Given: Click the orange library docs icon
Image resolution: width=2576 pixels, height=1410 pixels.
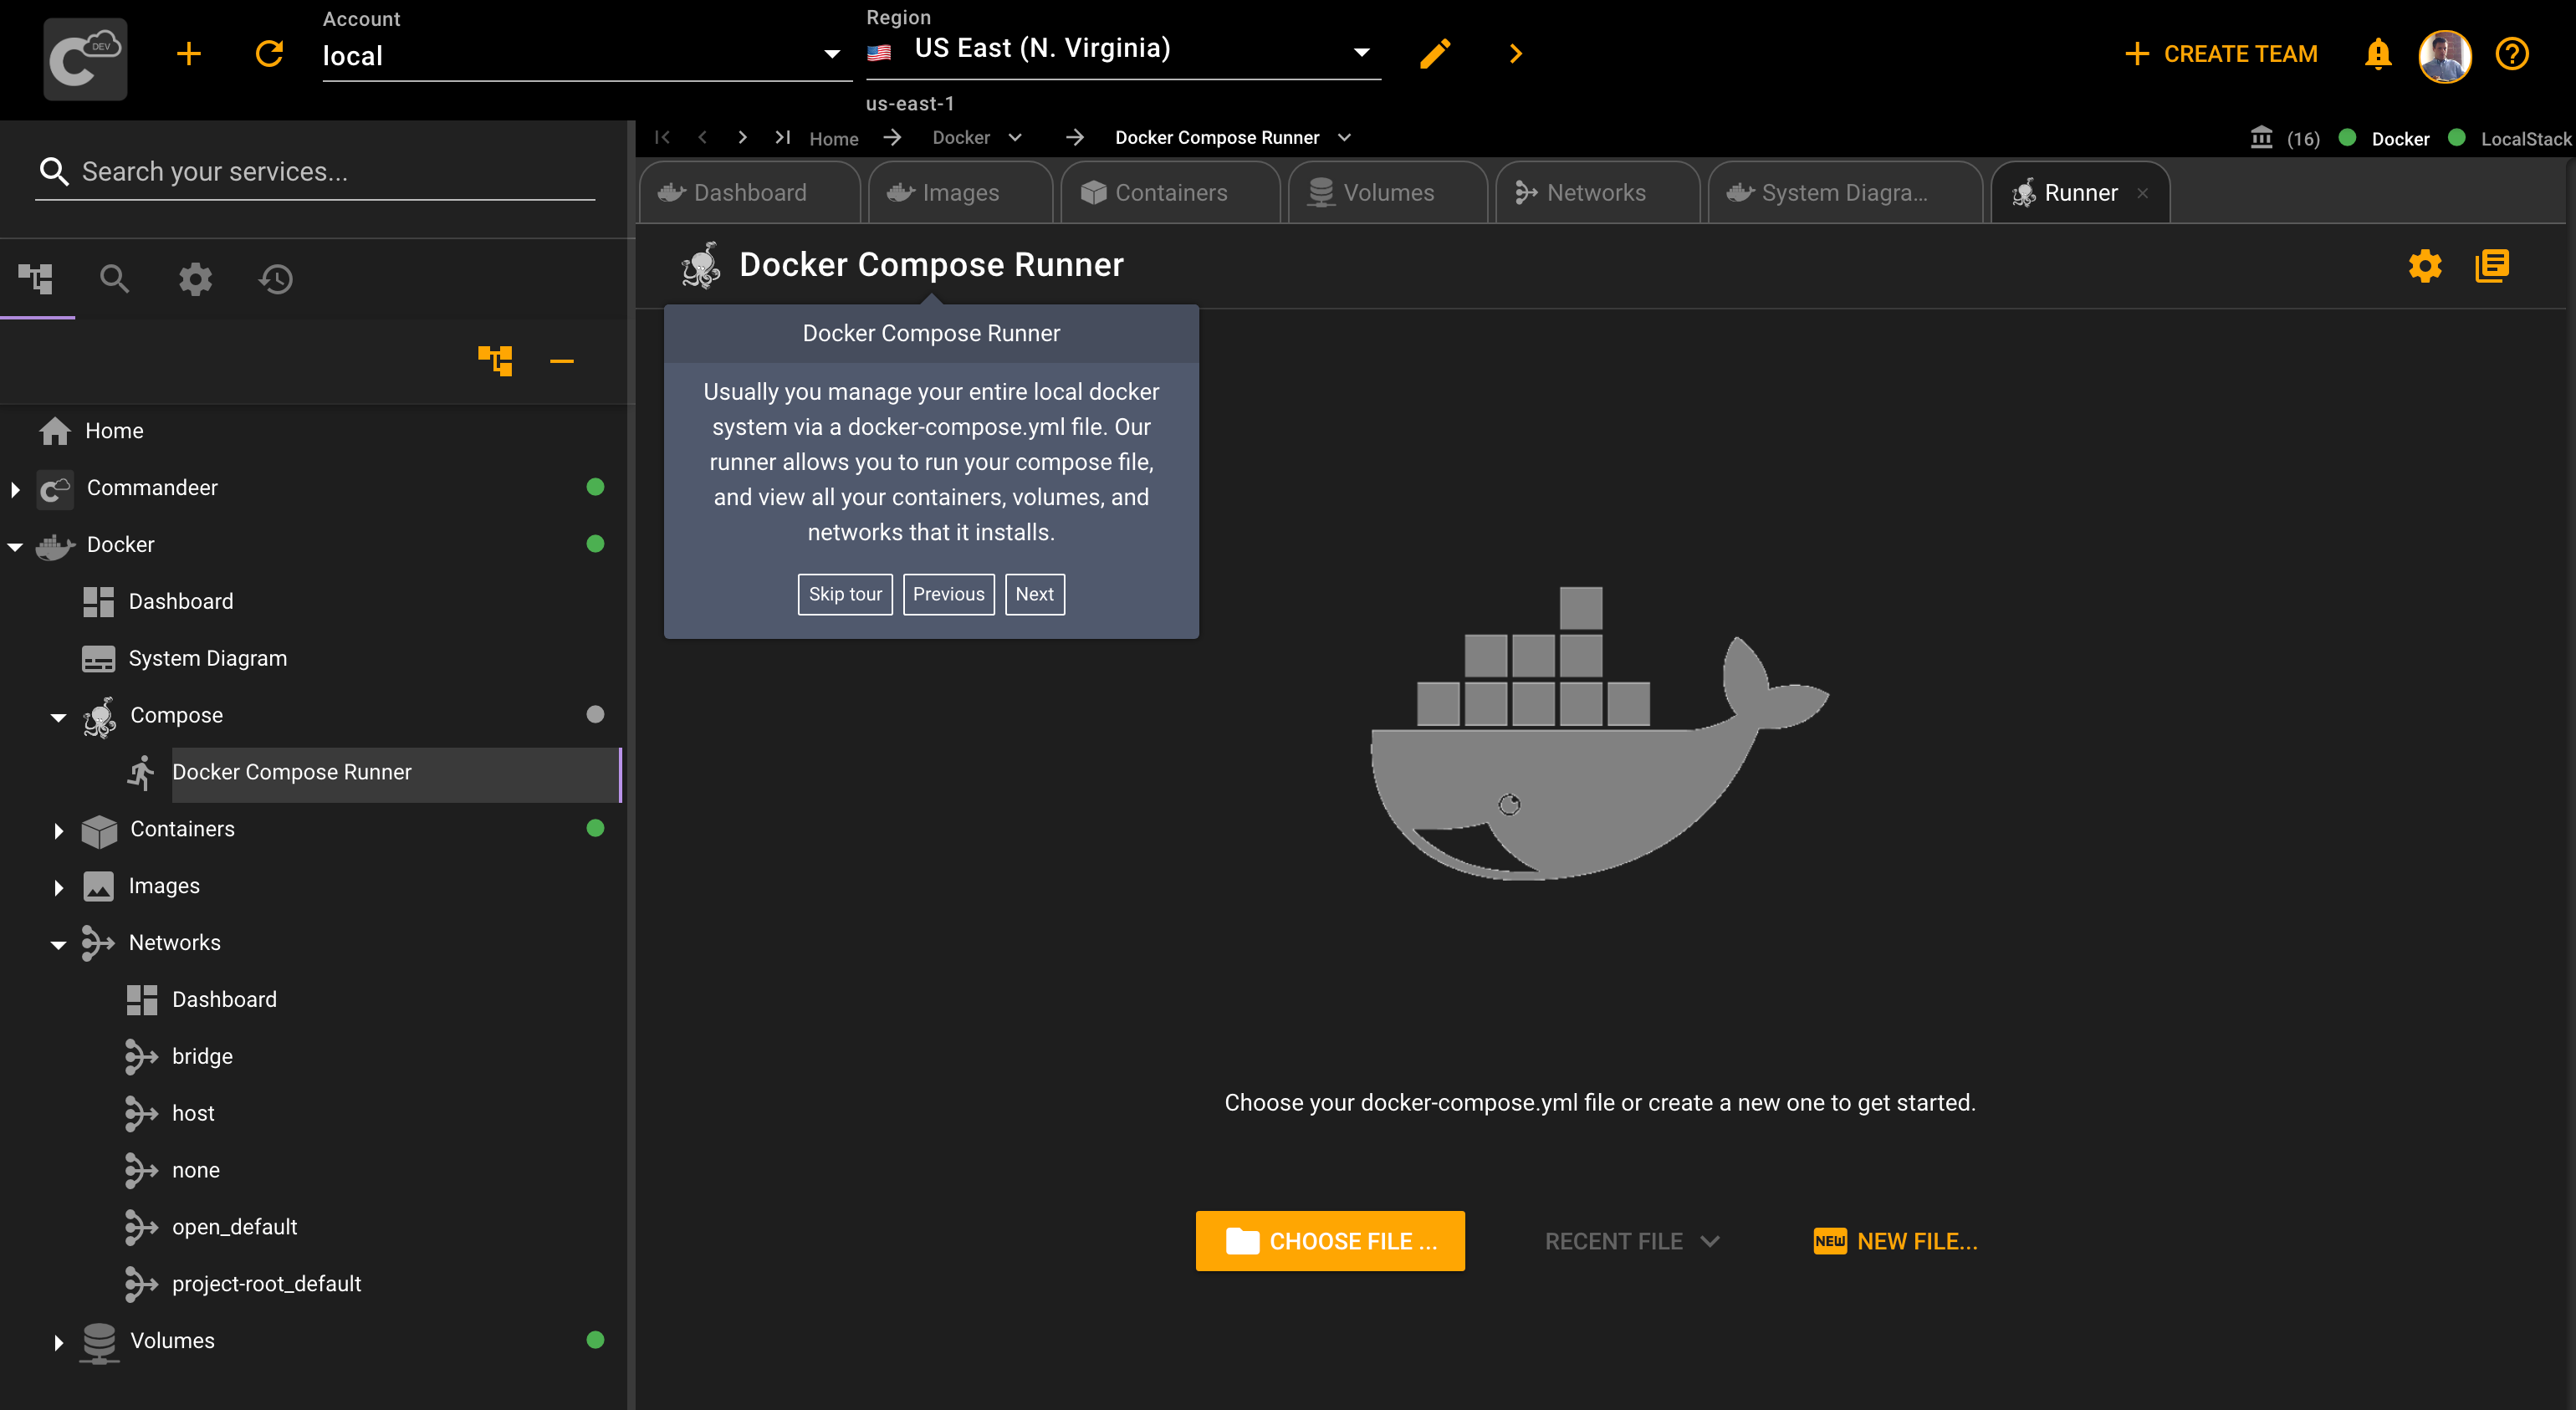Looking at the screenshot, I should pos(2492,266).
